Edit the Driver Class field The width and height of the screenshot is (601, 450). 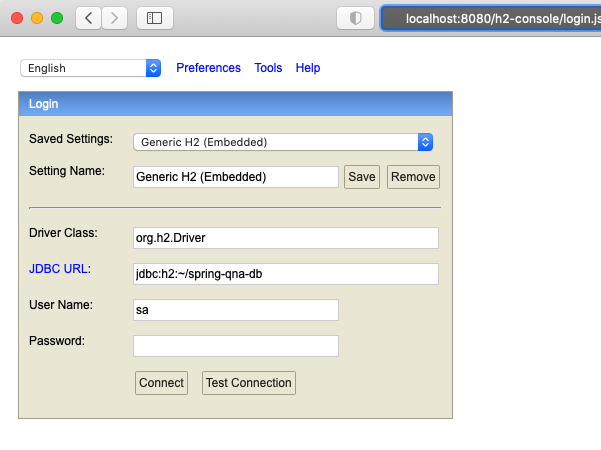coord(286,238)
